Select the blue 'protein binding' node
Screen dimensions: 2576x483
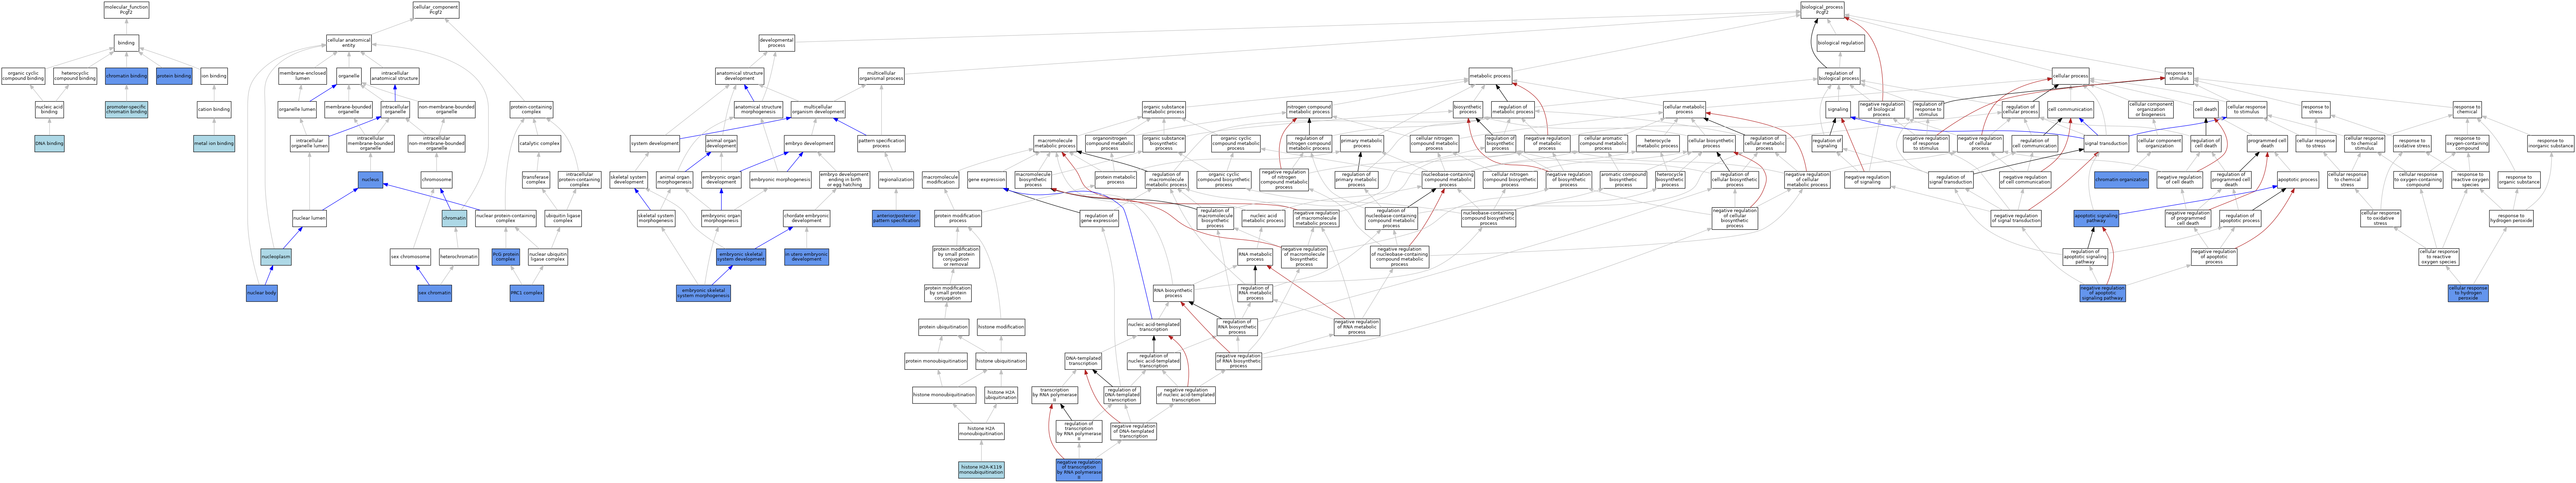click(x=174, y=76)
